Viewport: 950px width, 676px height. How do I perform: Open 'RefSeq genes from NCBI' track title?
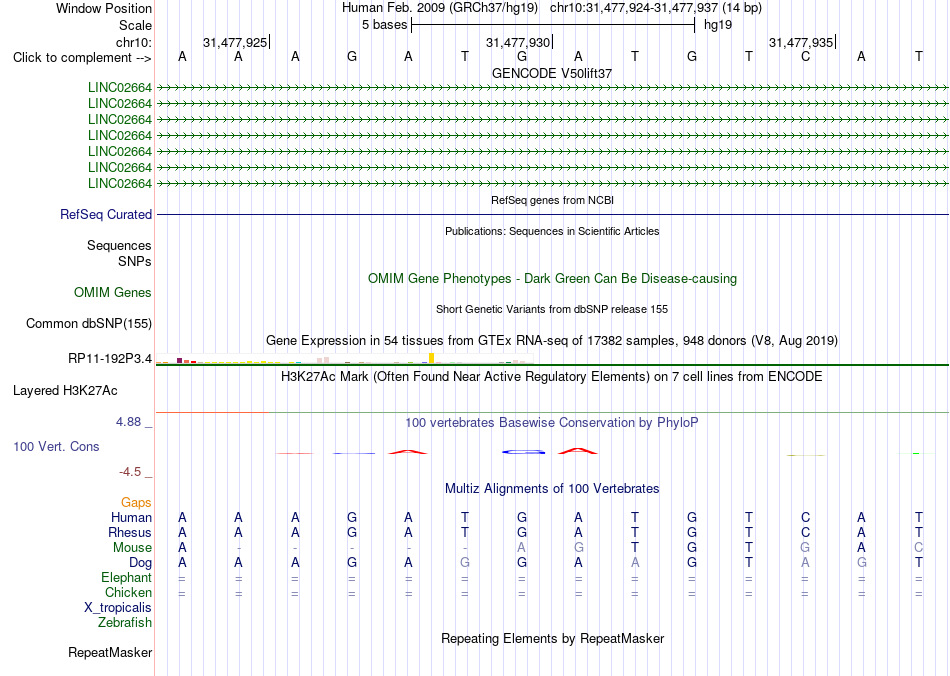tap(553, 200)
